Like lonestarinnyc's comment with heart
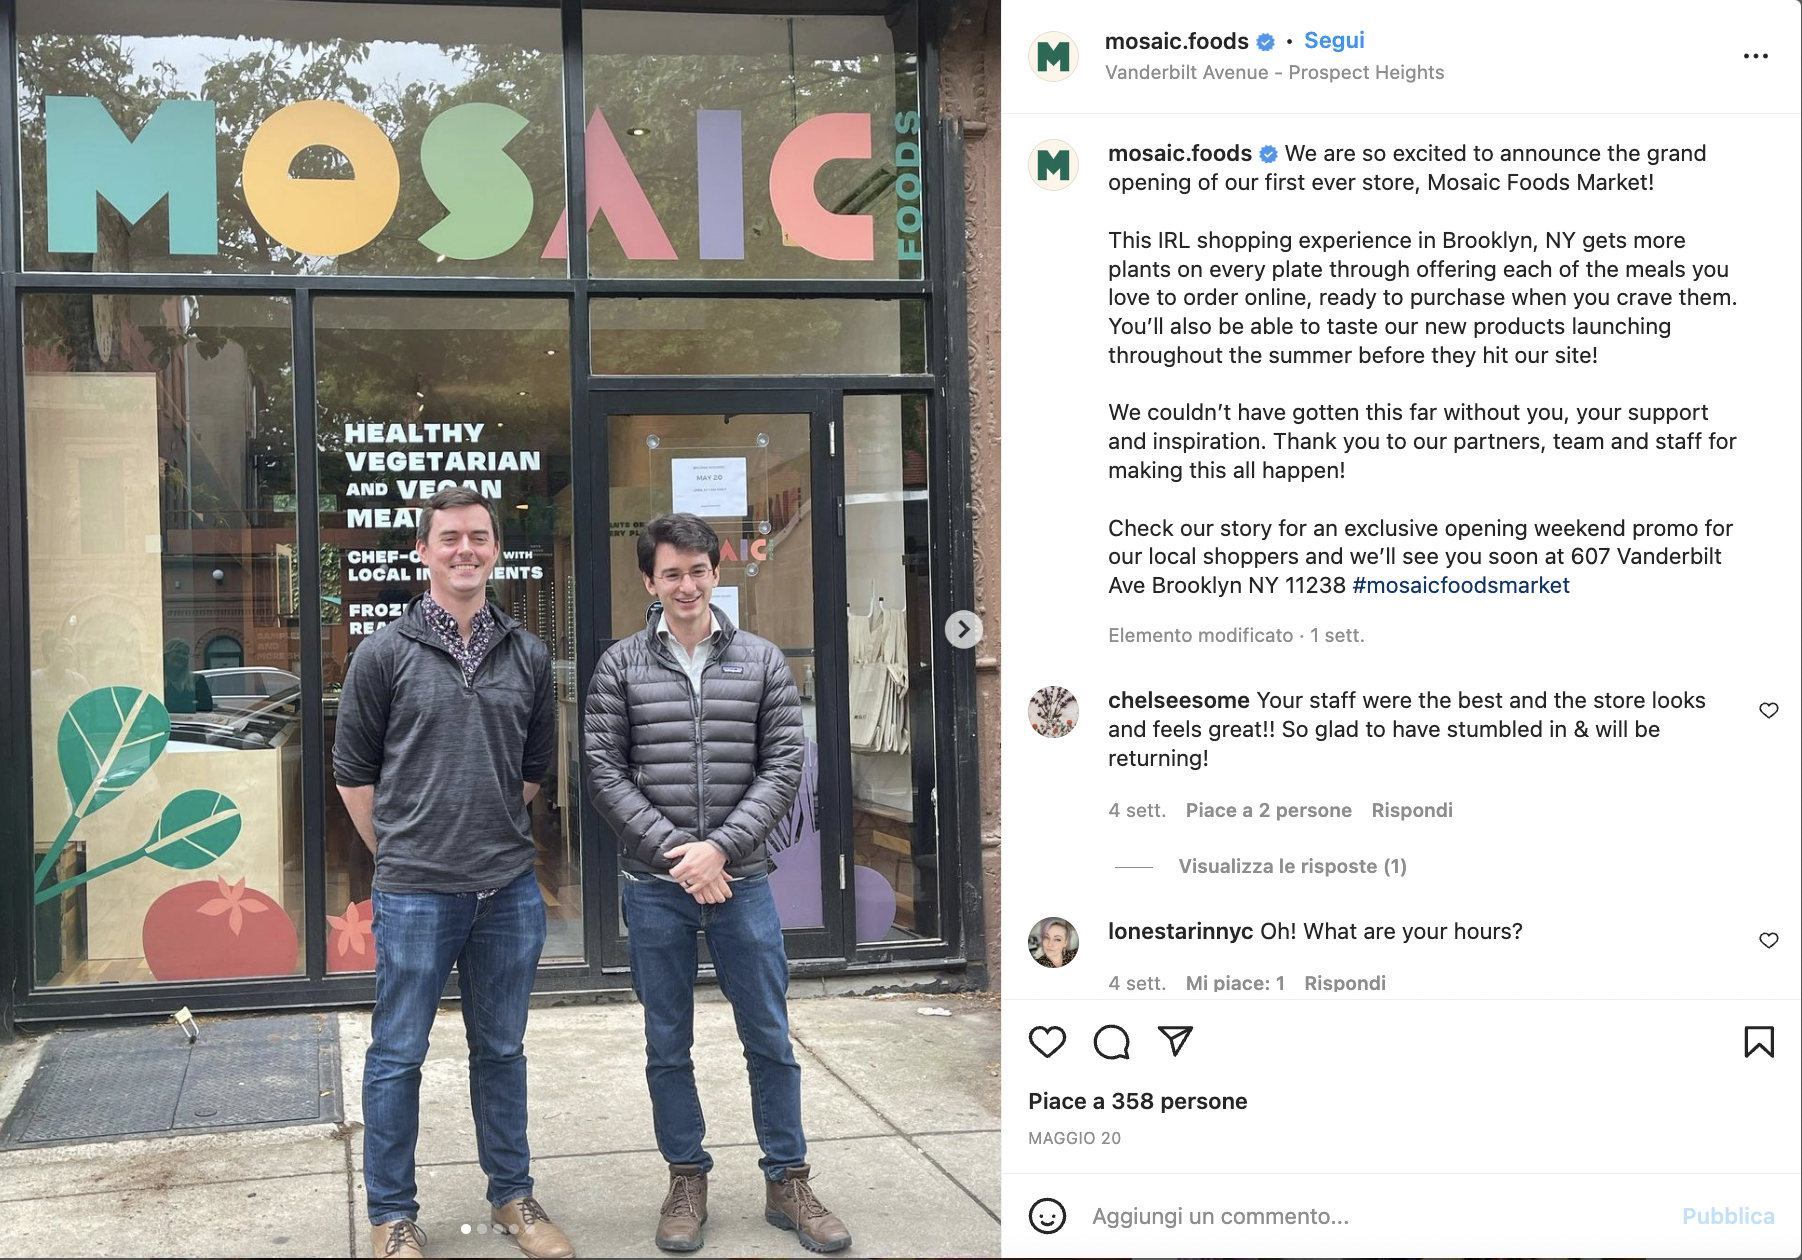This screenshot has width=1802, height=1260. coord(1769,940)
